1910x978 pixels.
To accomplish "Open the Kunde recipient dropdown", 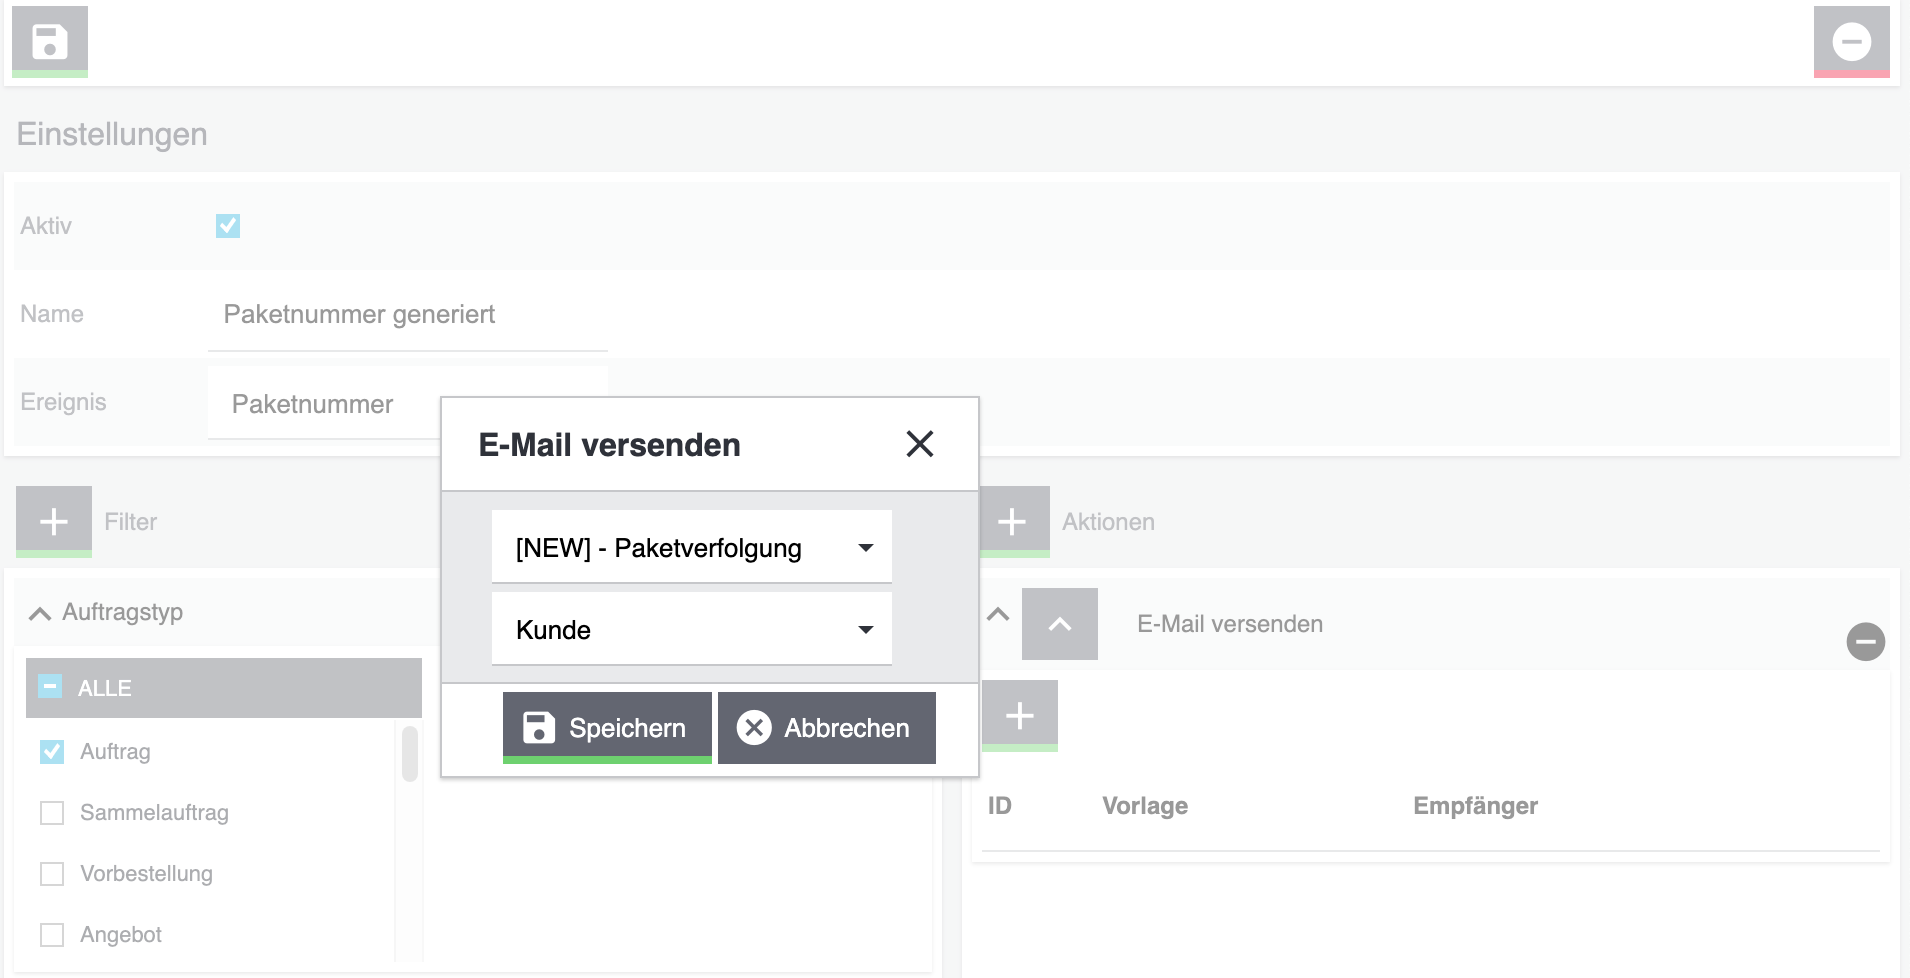I will coord(691,630).
